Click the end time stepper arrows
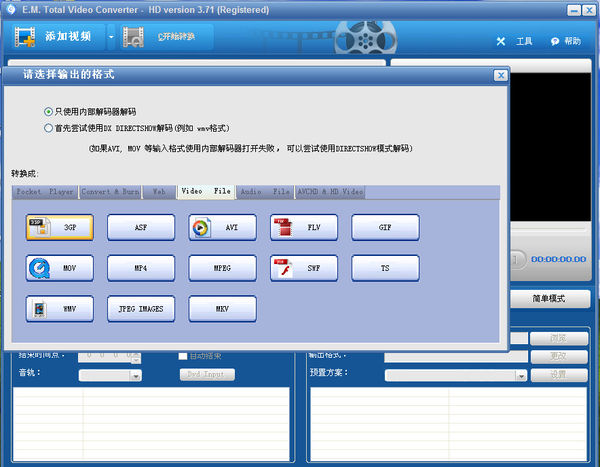Image resolution: width=600 pixels, height=467 pixels. (136, 358)
